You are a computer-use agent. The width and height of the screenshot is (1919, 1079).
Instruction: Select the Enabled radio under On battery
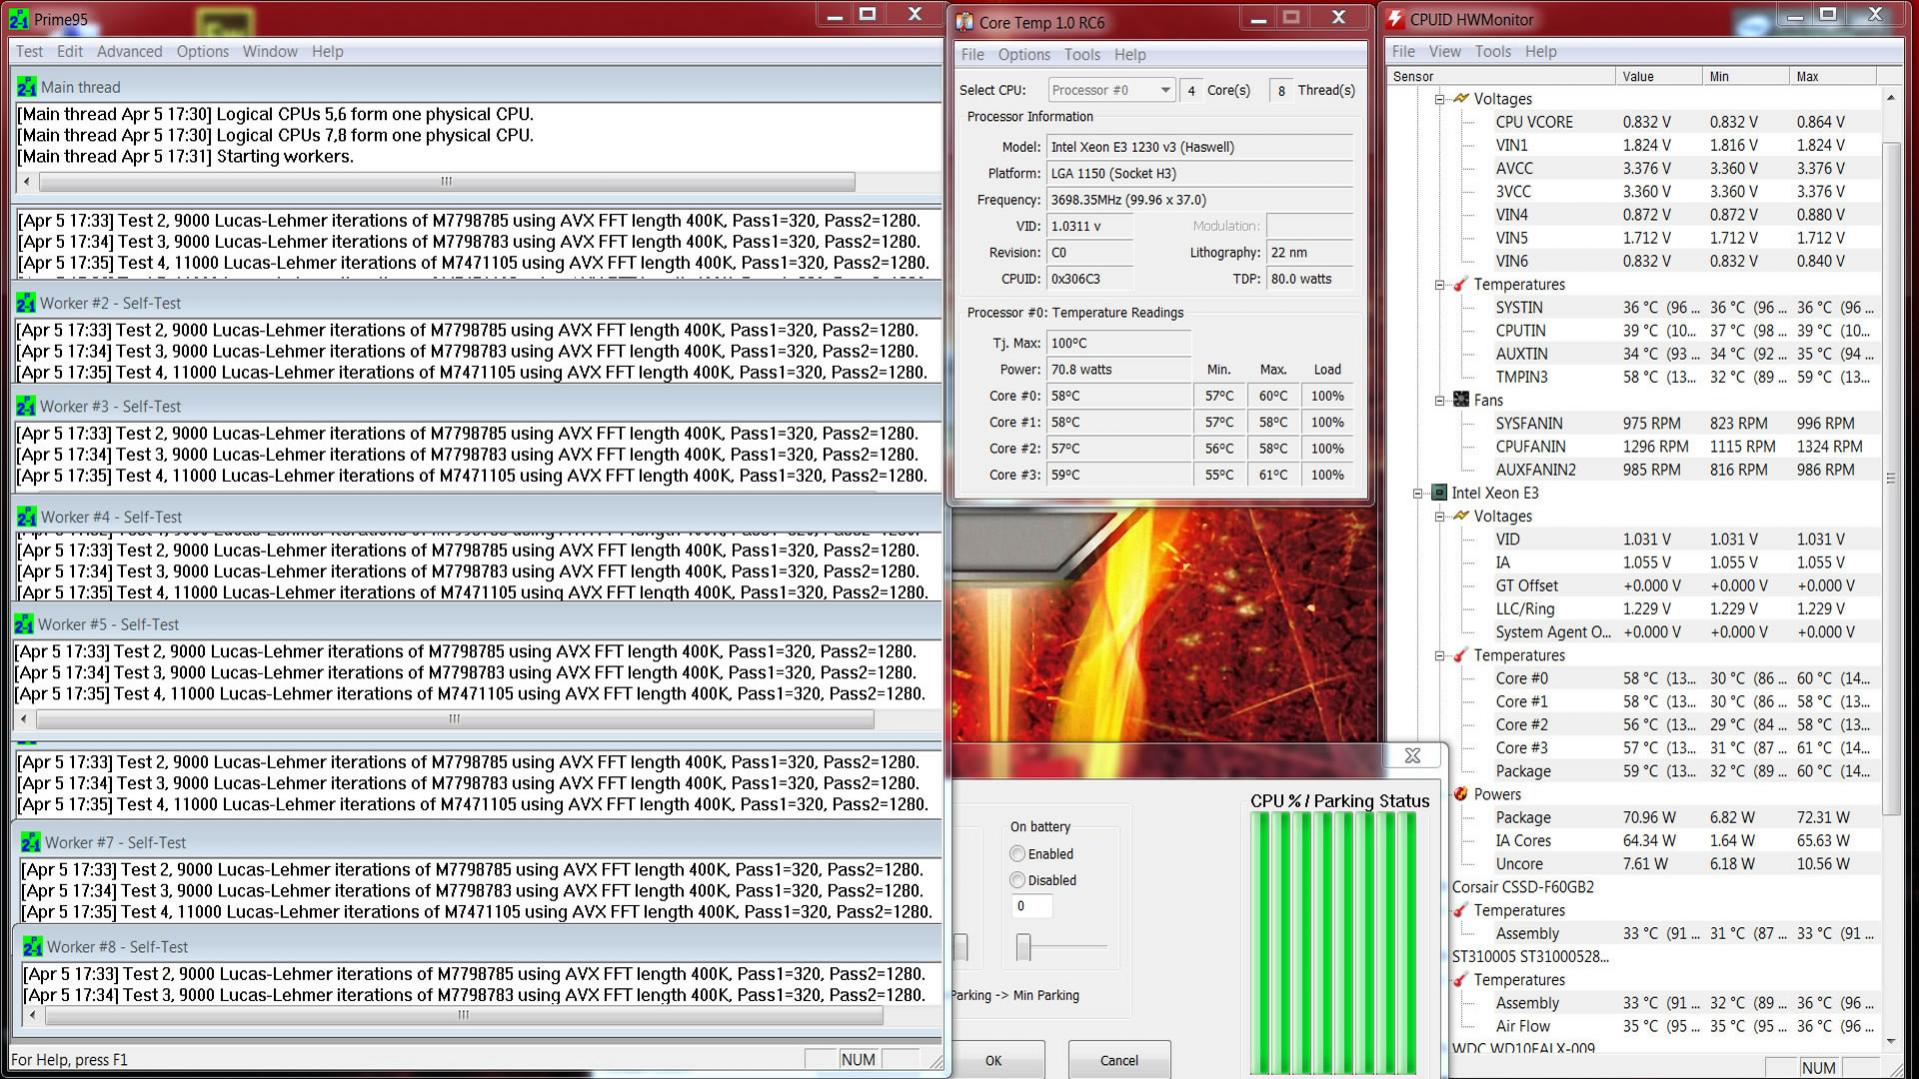[1017, 854]
